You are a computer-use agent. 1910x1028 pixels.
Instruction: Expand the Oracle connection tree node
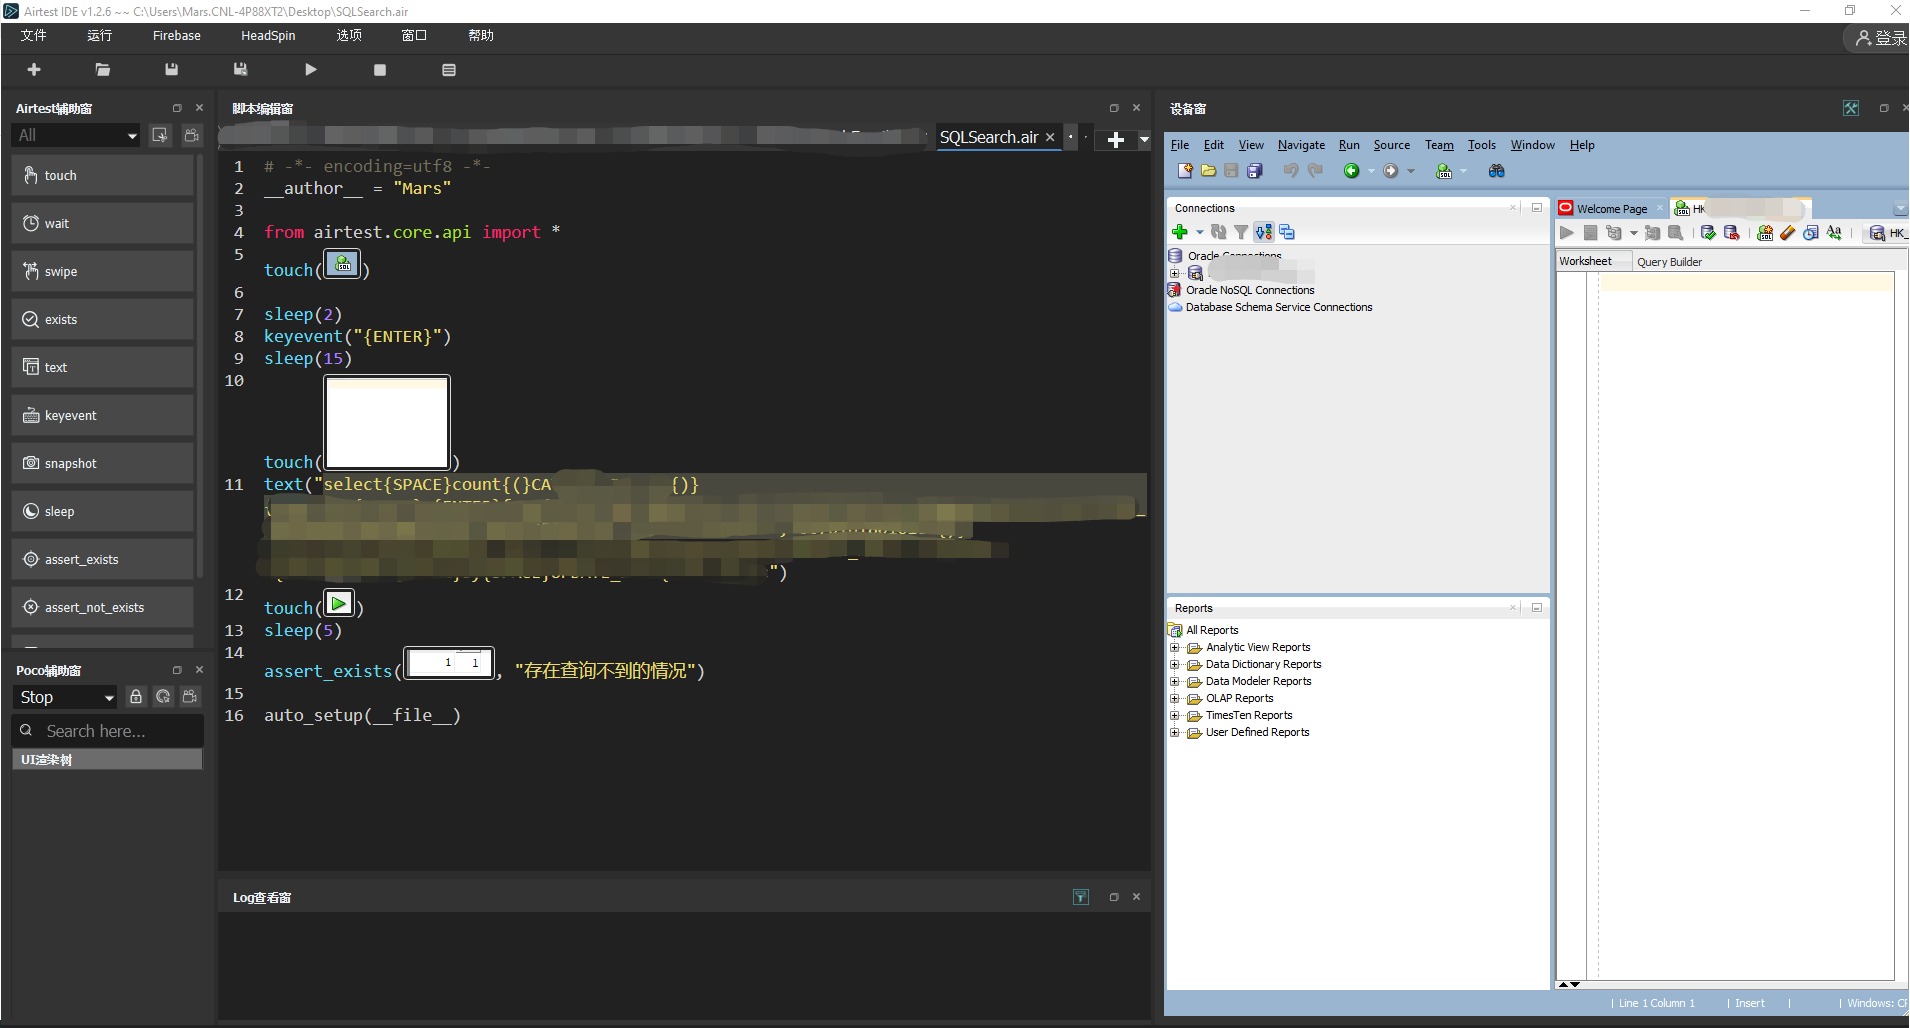pos(1175,273)
